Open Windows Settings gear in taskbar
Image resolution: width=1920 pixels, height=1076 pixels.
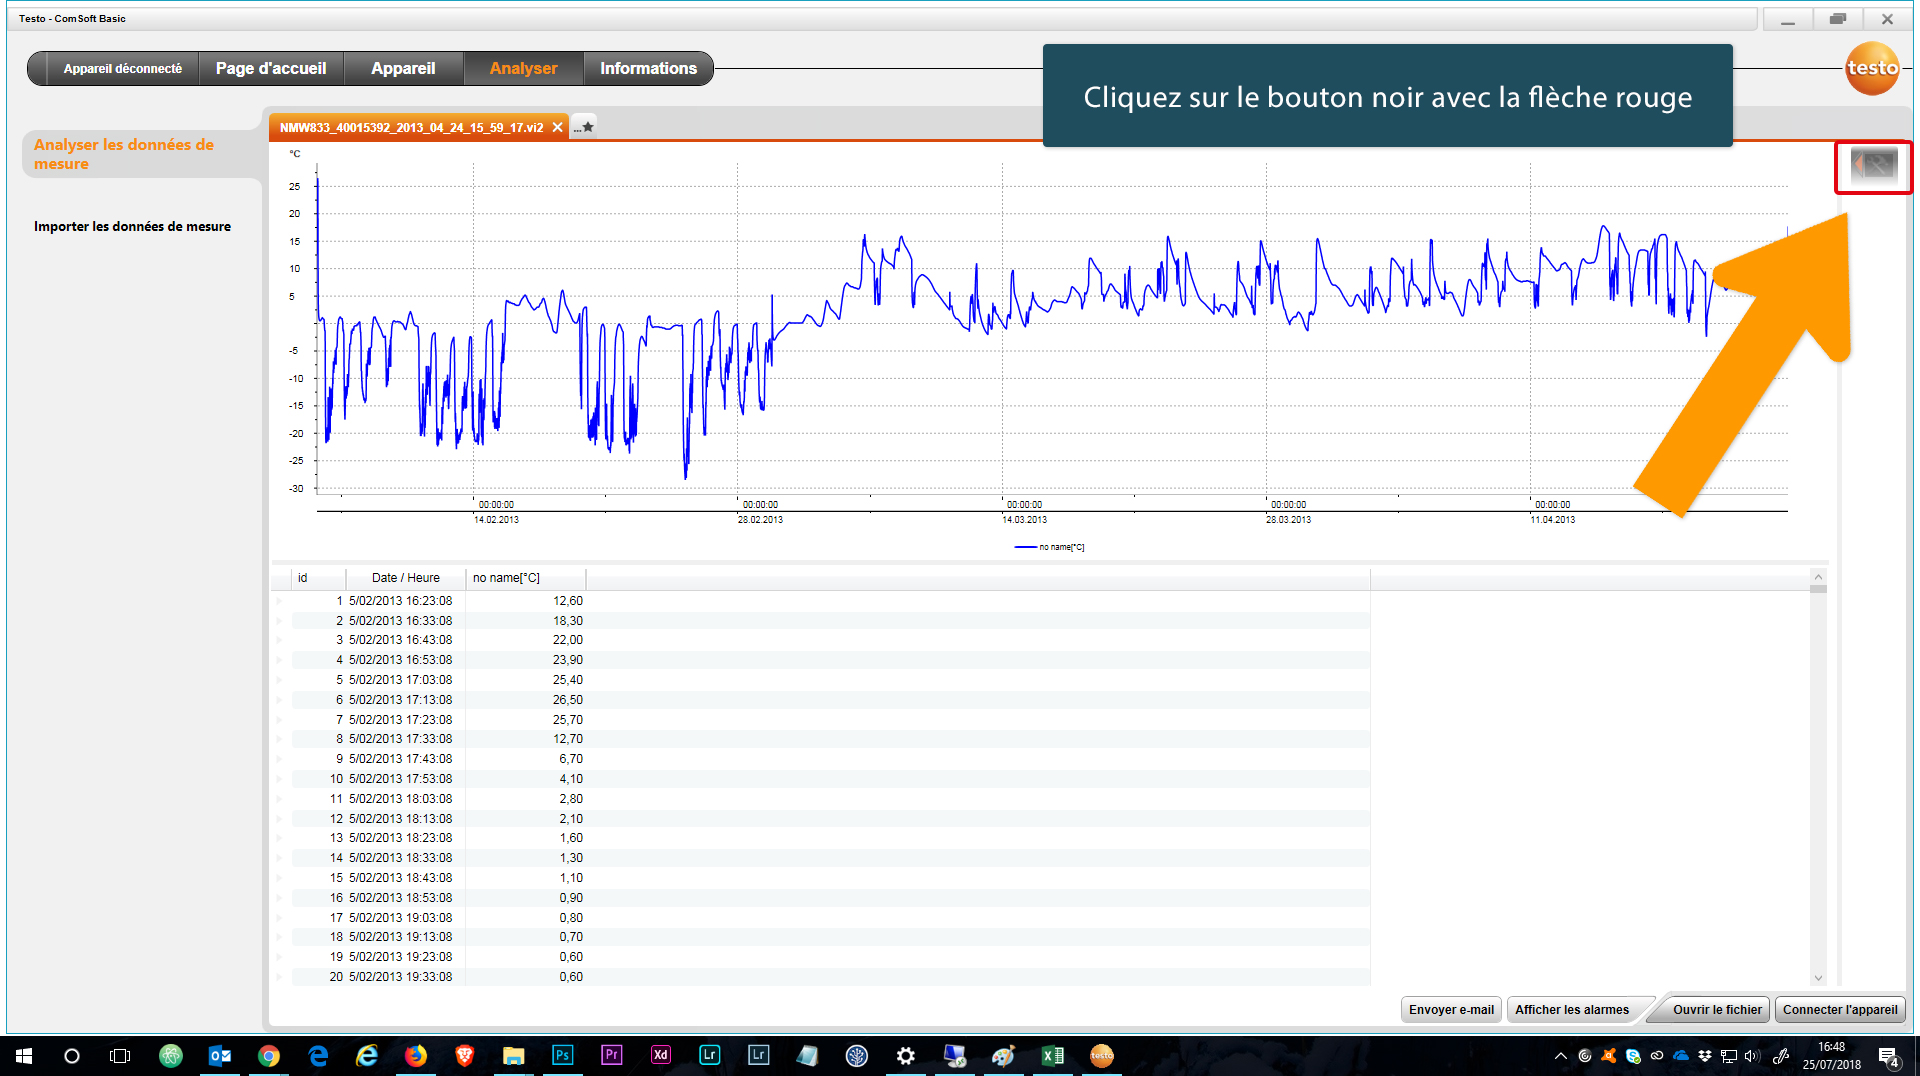tap(906, 1056)
